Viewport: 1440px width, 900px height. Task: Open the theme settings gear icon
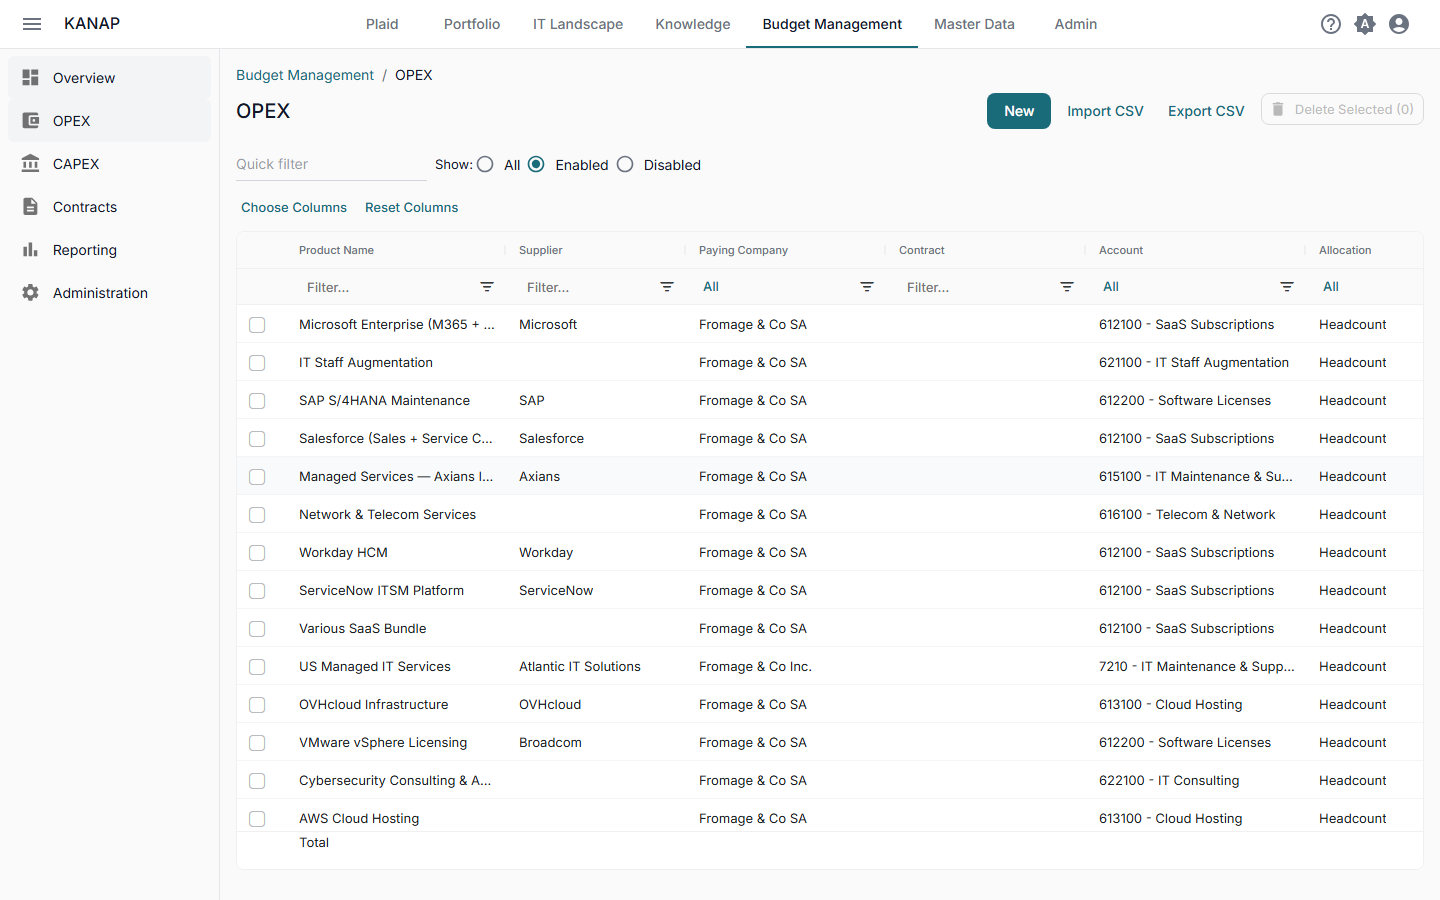pos(1365,24)
